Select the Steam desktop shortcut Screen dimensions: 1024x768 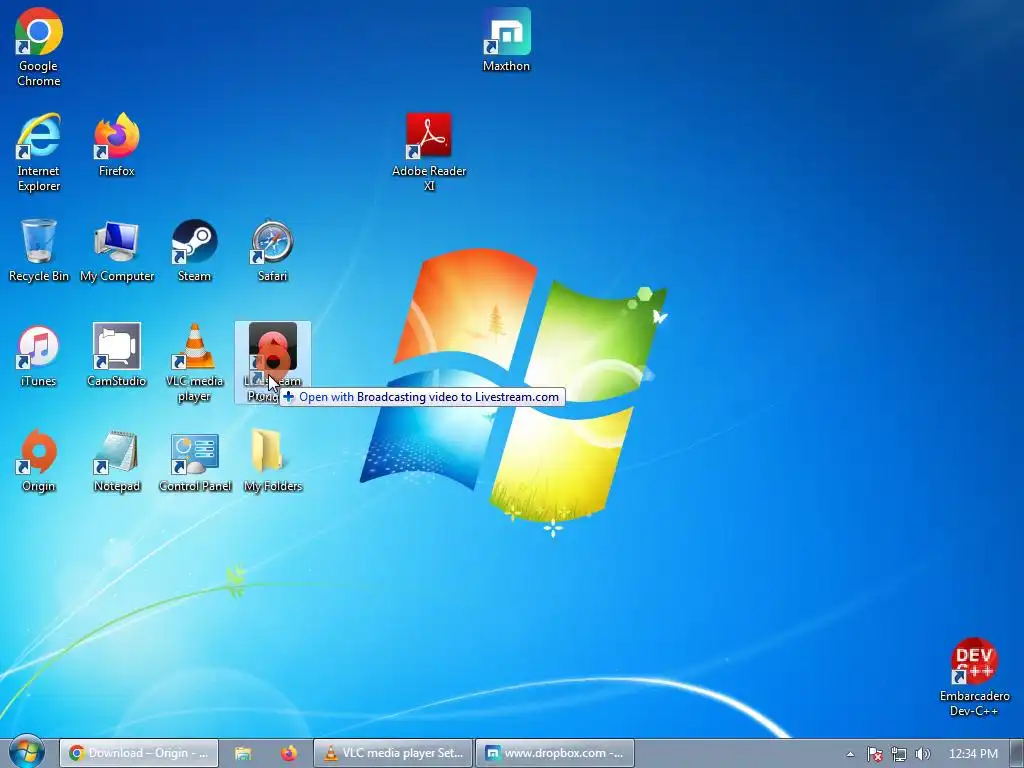tap(195, 251)
